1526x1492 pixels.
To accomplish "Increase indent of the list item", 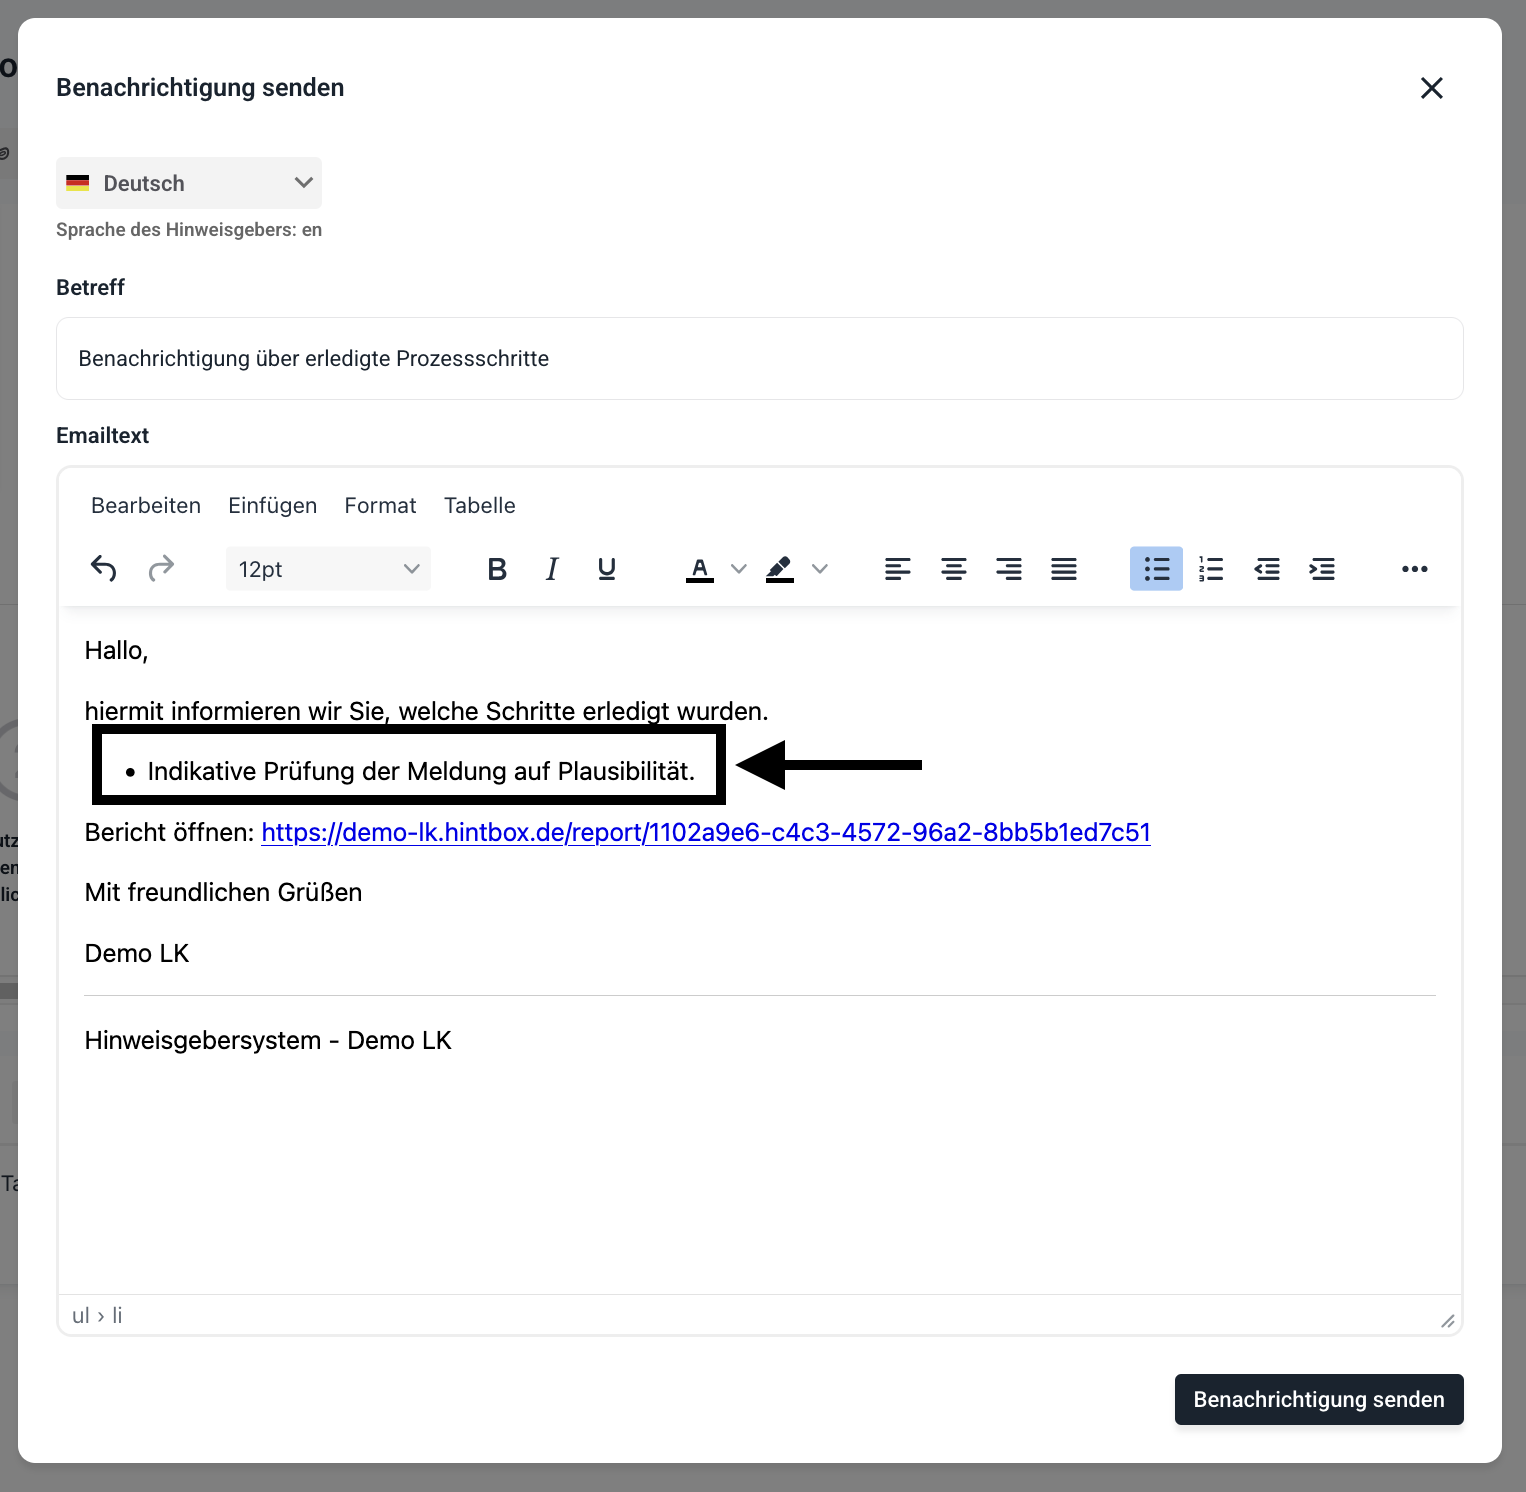I will click(x=1322, y=569).
